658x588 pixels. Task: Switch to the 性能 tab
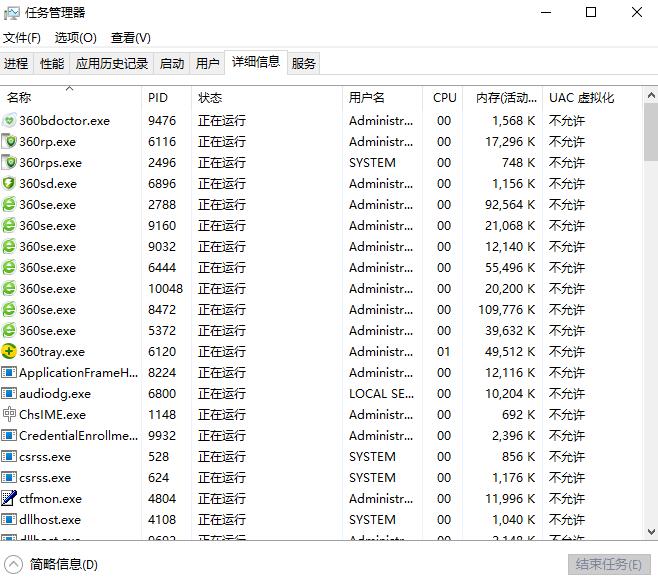click(x=52, y=64)
